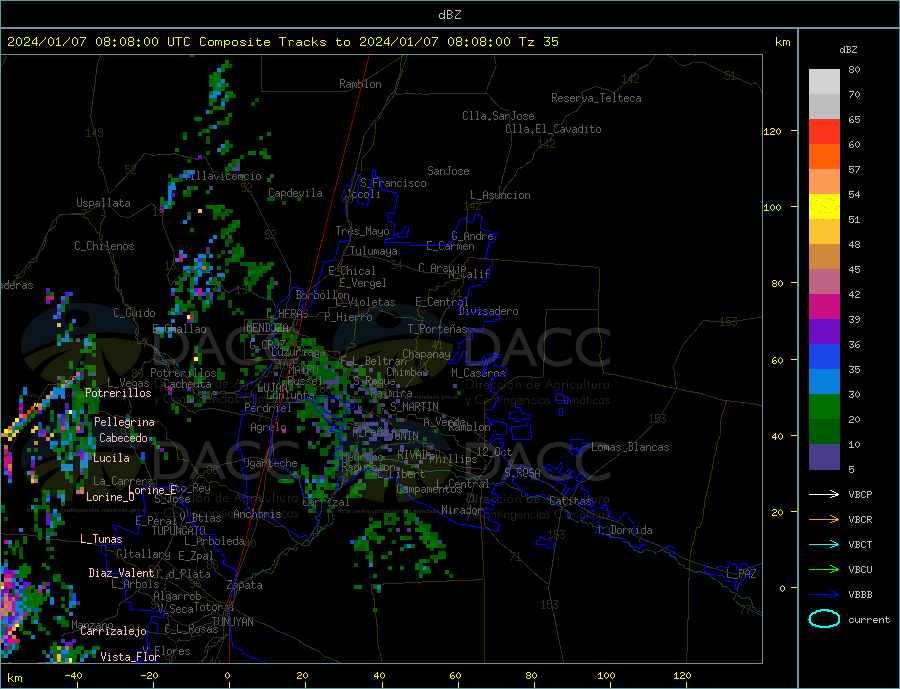Screen dimensions: 900x689
Task: Select the dark violet swatch between 10 and 5
Action: [824, 457]
